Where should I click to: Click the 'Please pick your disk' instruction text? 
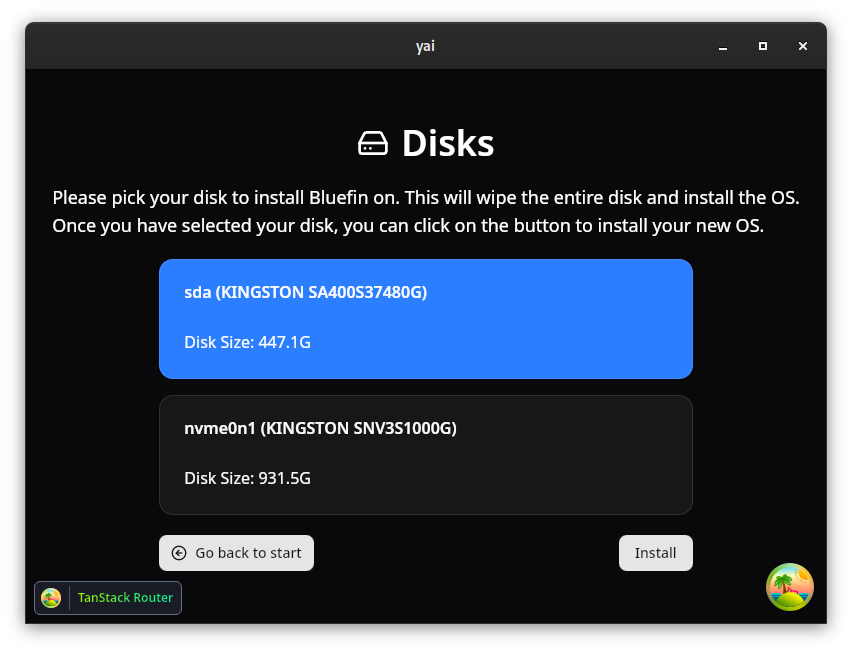(425, 211)
